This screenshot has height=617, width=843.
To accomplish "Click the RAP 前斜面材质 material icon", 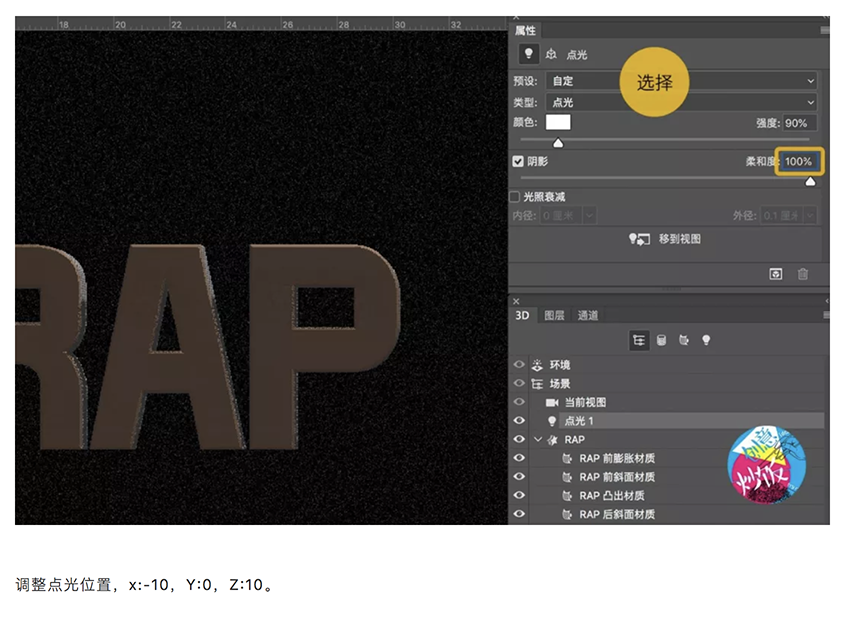I will [567, 477].
